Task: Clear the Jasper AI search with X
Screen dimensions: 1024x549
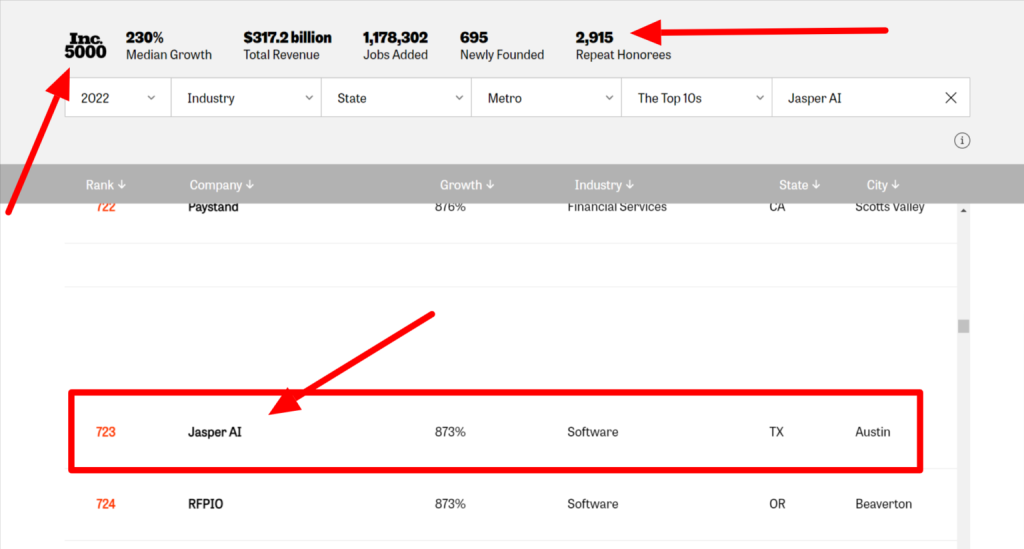Action: pos(951,98)
